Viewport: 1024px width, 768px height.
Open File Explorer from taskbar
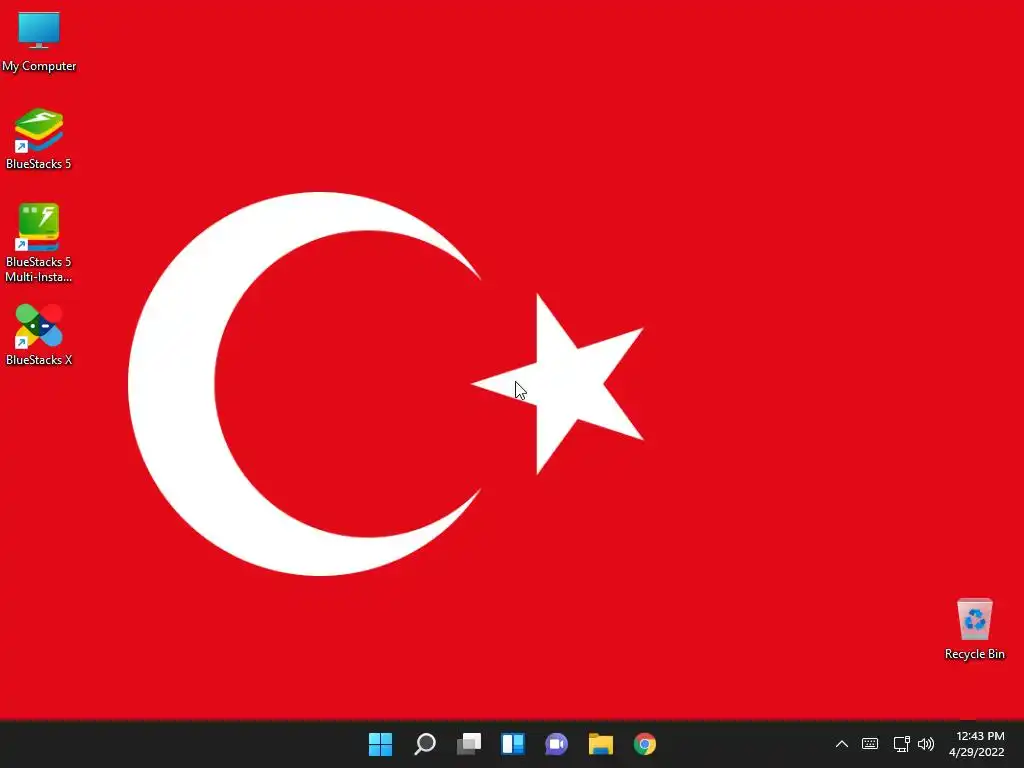(601, 744)
